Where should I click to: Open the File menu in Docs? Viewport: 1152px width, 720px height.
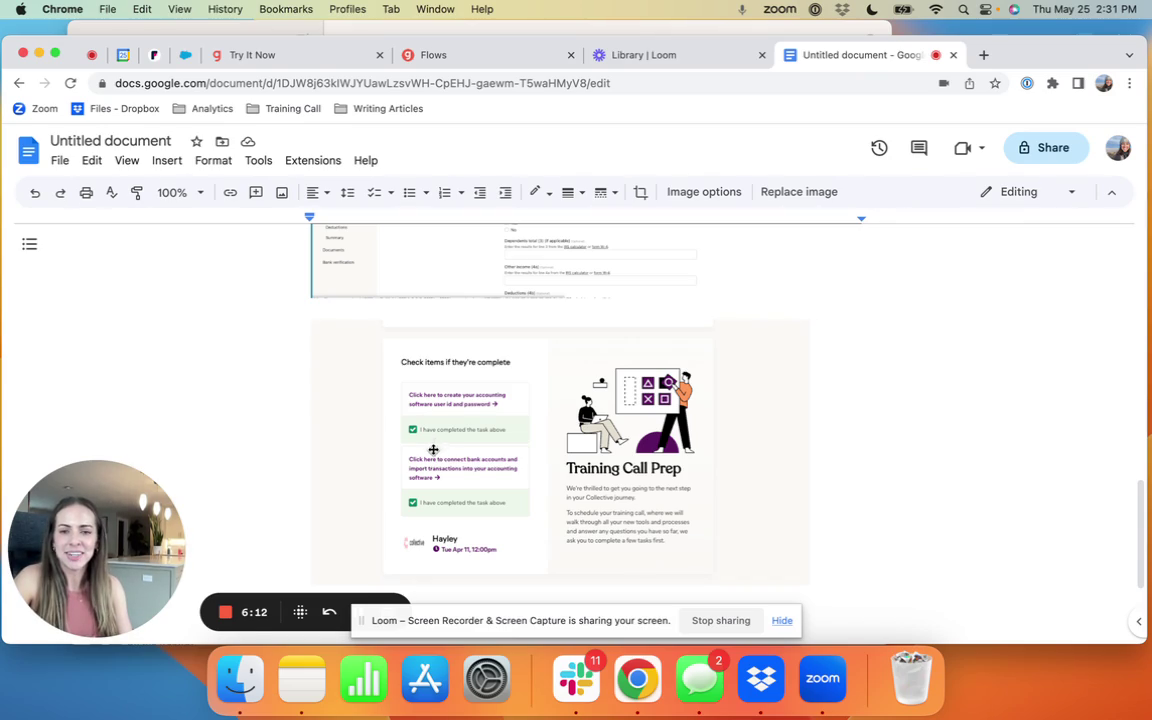[x=60, y=160]
